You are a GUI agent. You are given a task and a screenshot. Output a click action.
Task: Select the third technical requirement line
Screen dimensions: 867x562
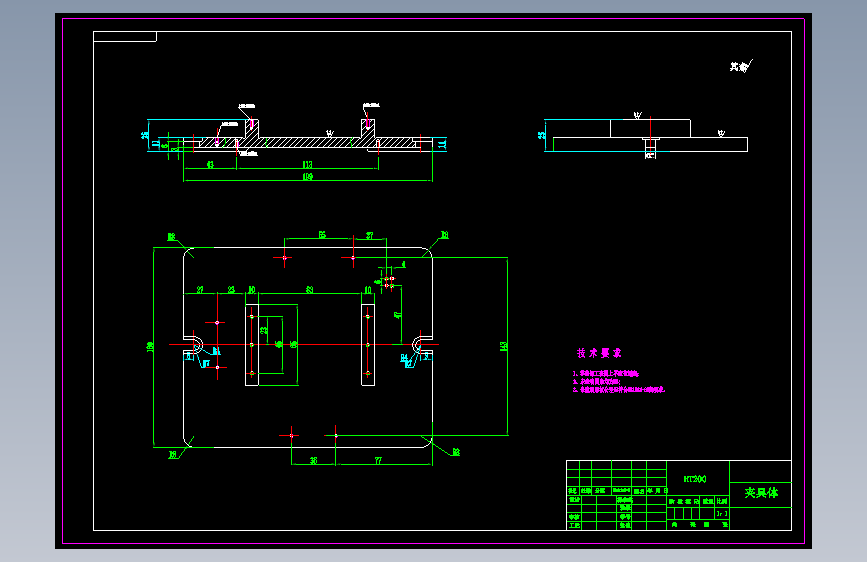pos(619,390)
